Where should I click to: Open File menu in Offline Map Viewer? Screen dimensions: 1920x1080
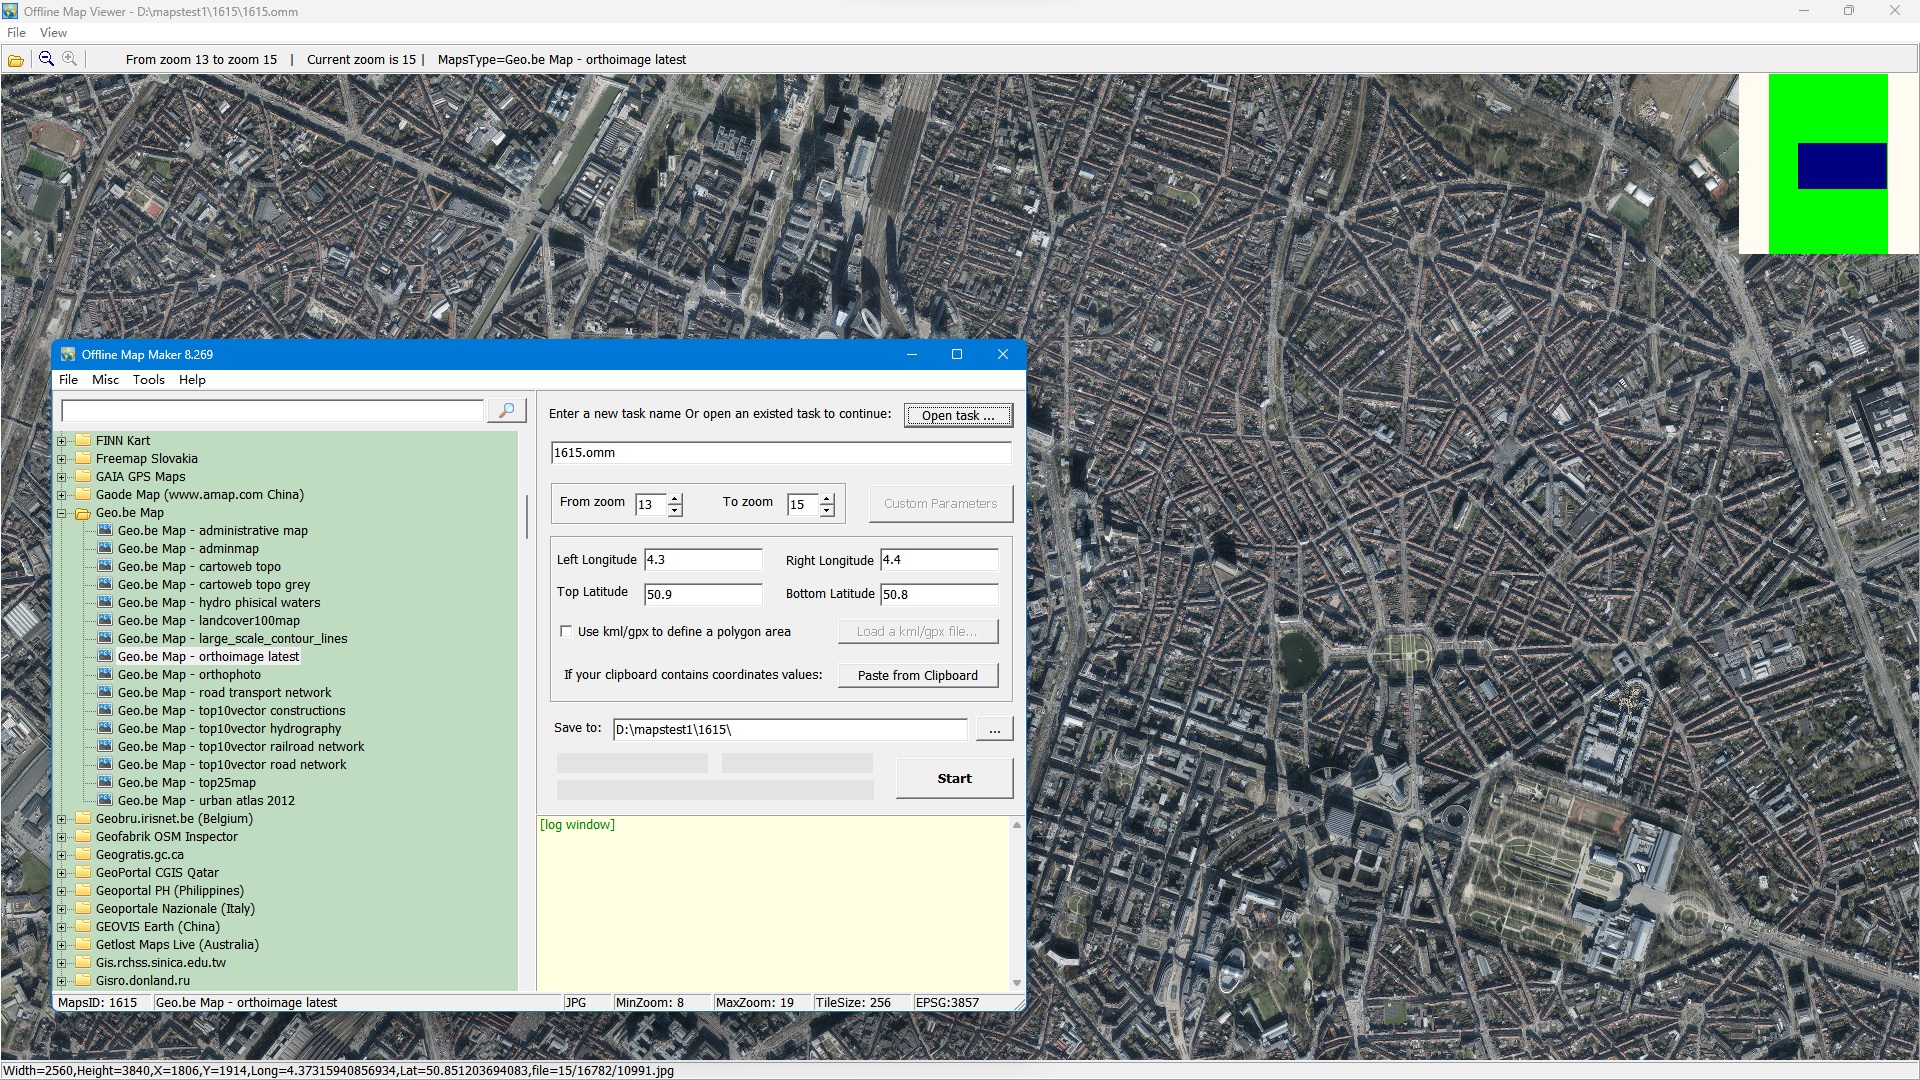pyautogui.click(x=17, y=33)
